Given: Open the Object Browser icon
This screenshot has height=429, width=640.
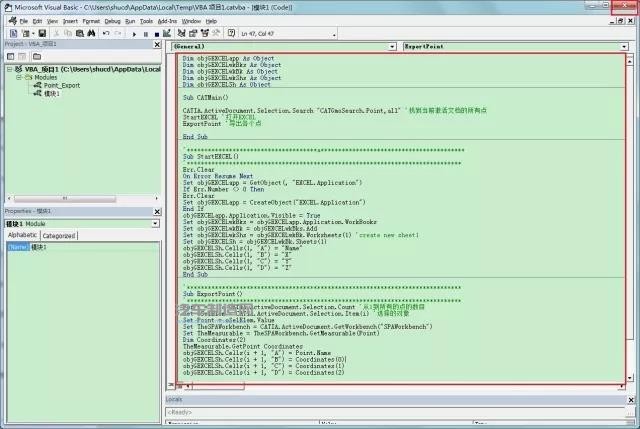Looking at the screenshot, I should 204,33.
